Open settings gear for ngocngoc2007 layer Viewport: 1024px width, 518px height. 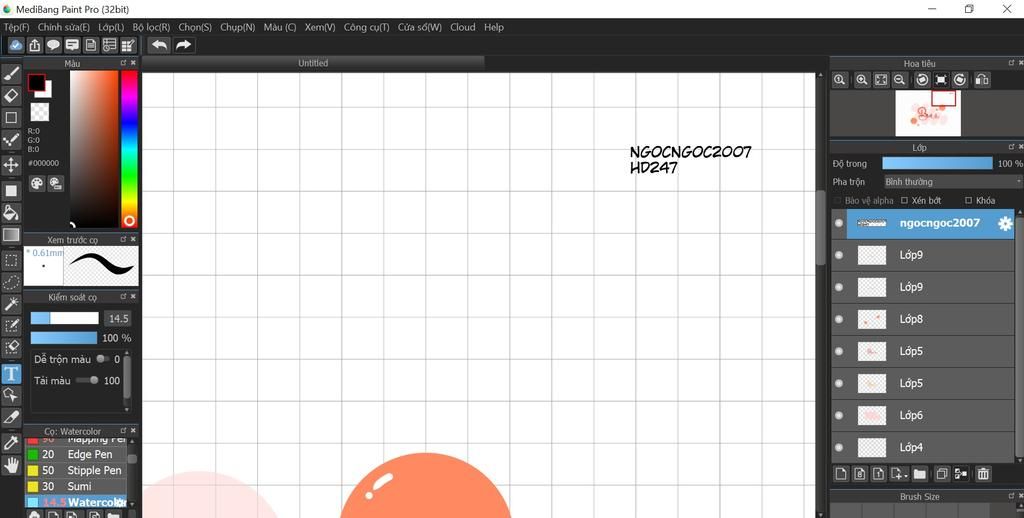[1005, 223]
